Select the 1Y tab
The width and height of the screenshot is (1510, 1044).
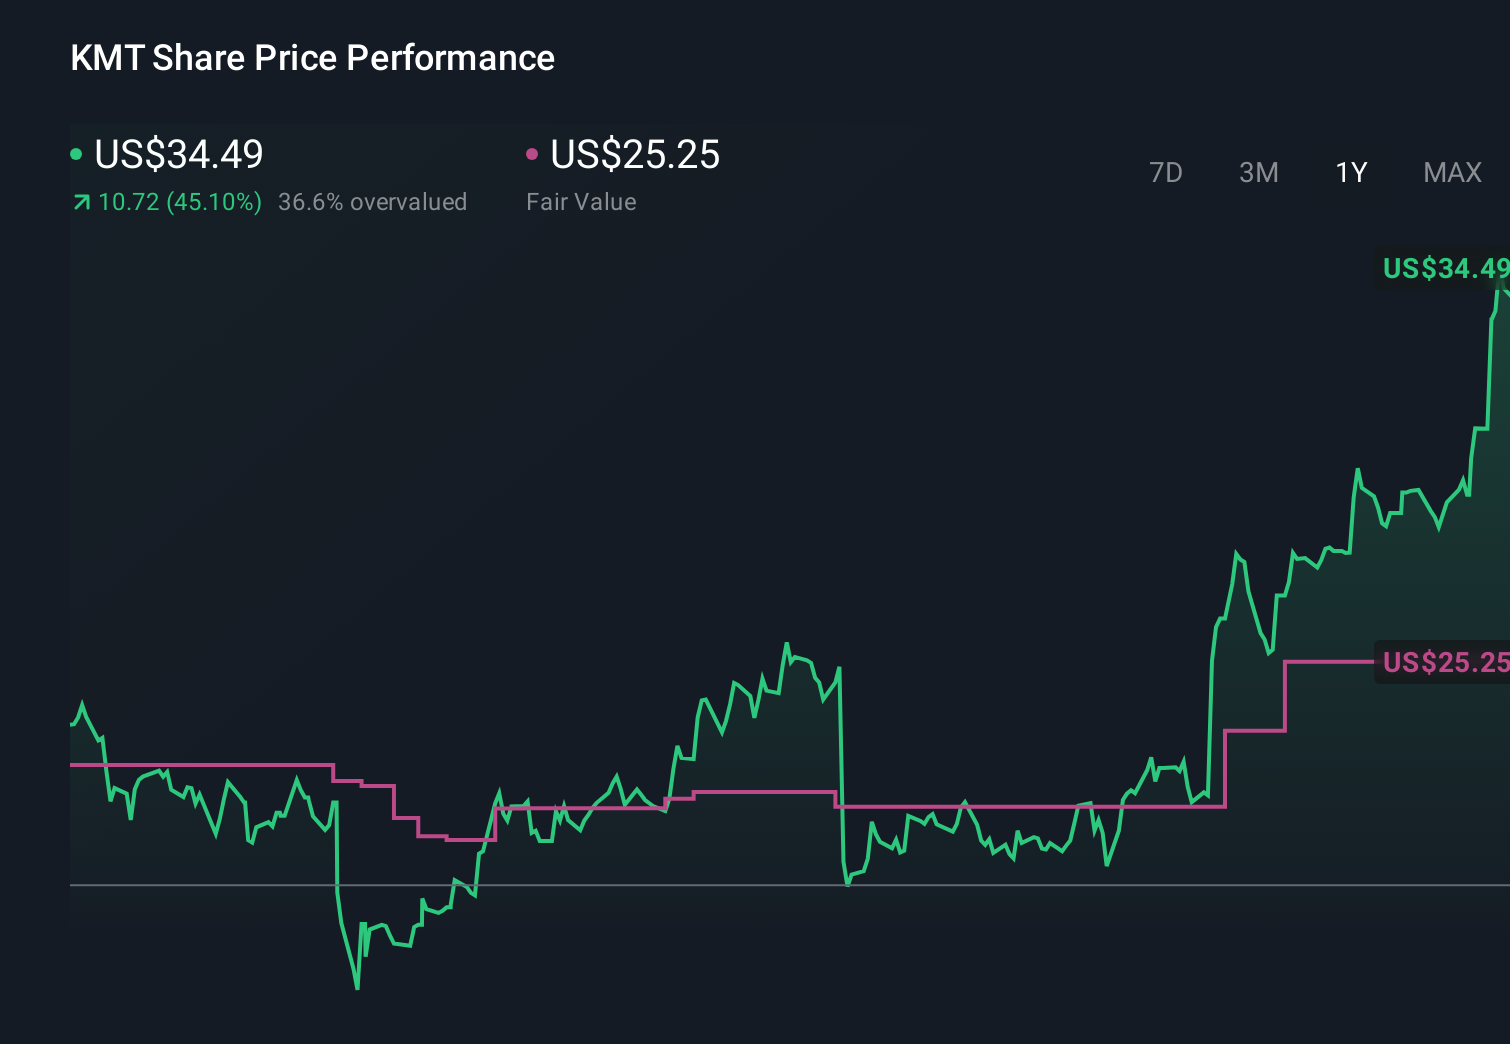[x=1350, y=172]
